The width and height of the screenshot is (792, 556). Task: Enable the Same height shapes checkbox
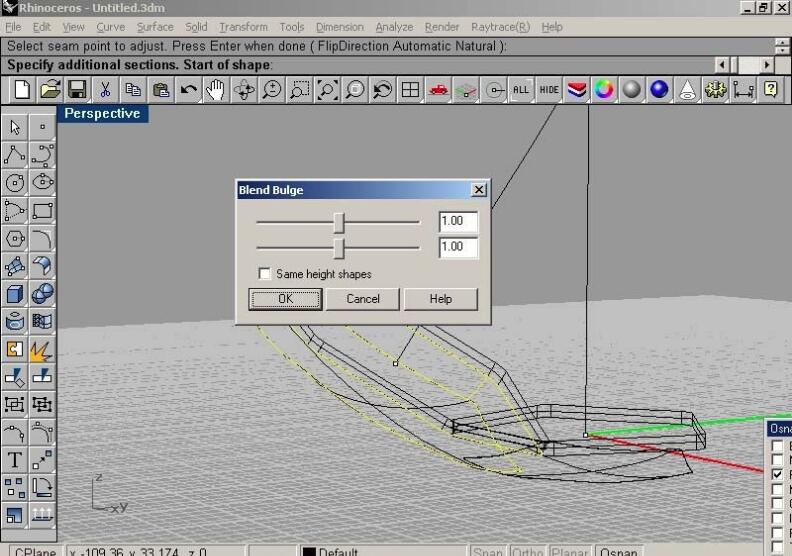coord(265,274)
